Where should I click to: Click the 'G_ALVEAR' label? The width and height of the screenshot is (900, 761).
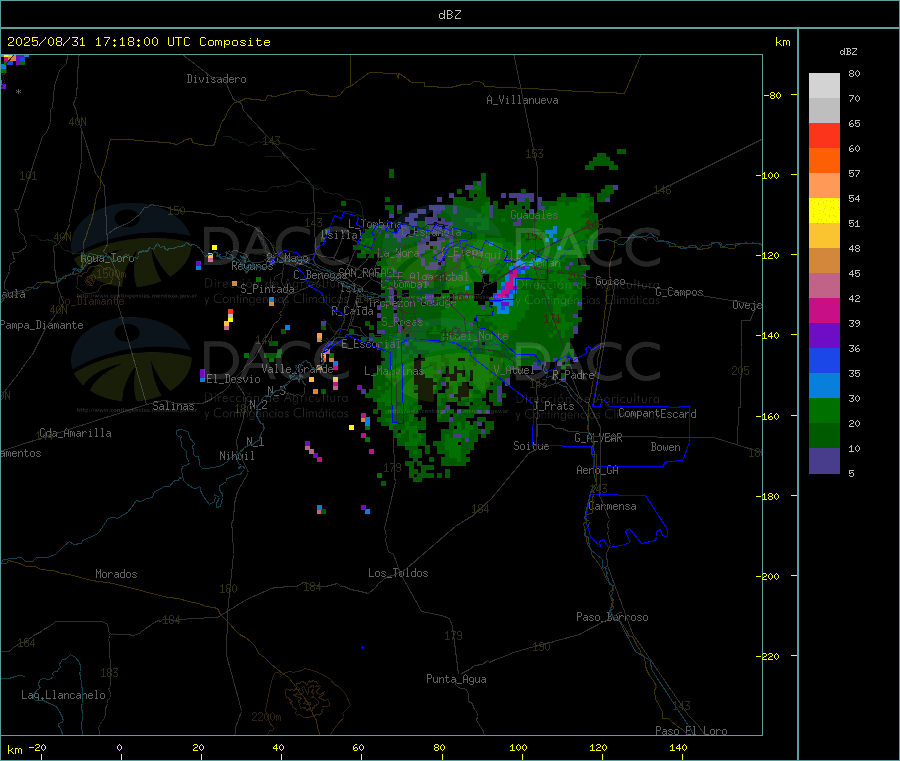[x=599, y=438]
